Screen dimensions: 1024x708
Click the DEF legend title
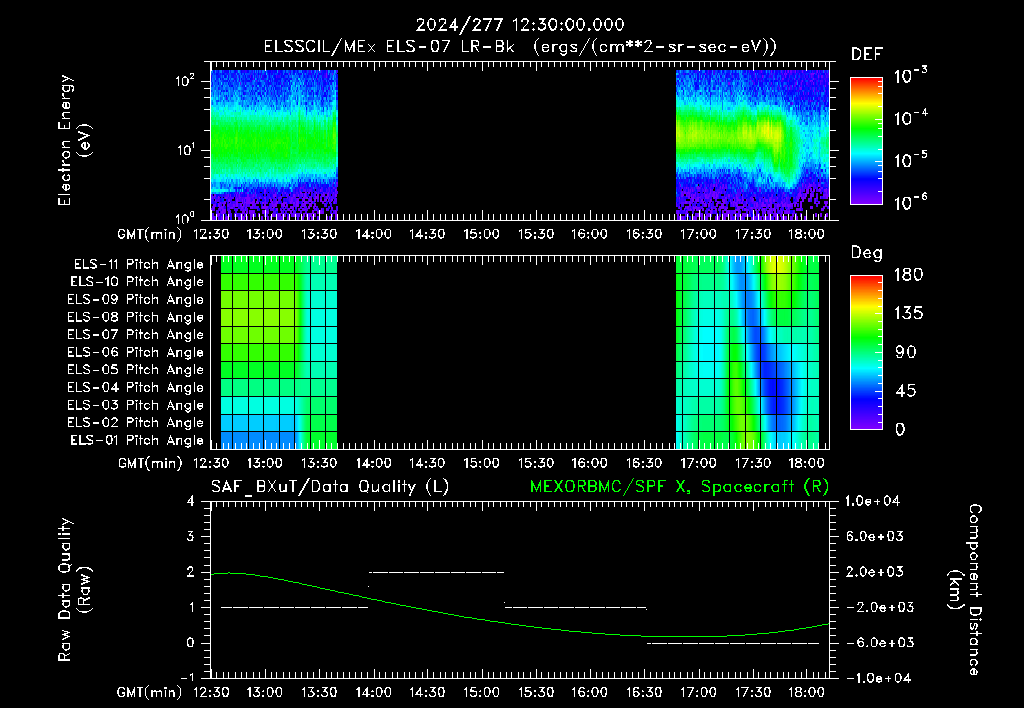[867, 55]
